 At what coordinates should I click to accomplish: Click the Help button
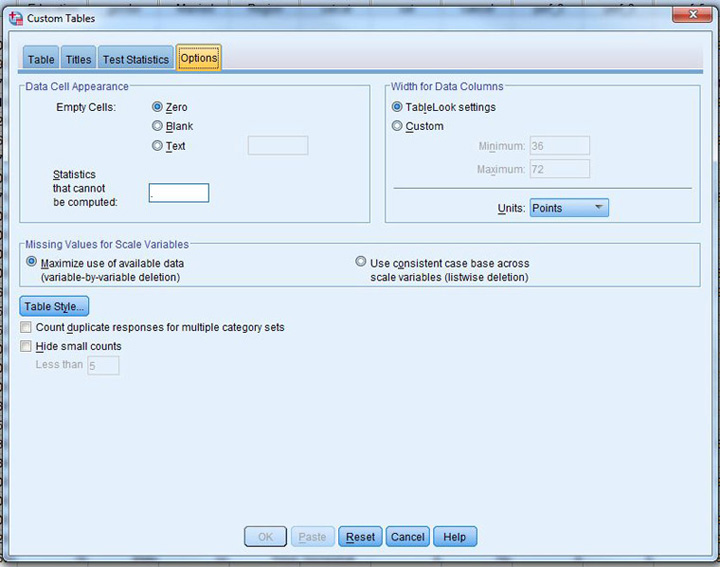(454, 537)
